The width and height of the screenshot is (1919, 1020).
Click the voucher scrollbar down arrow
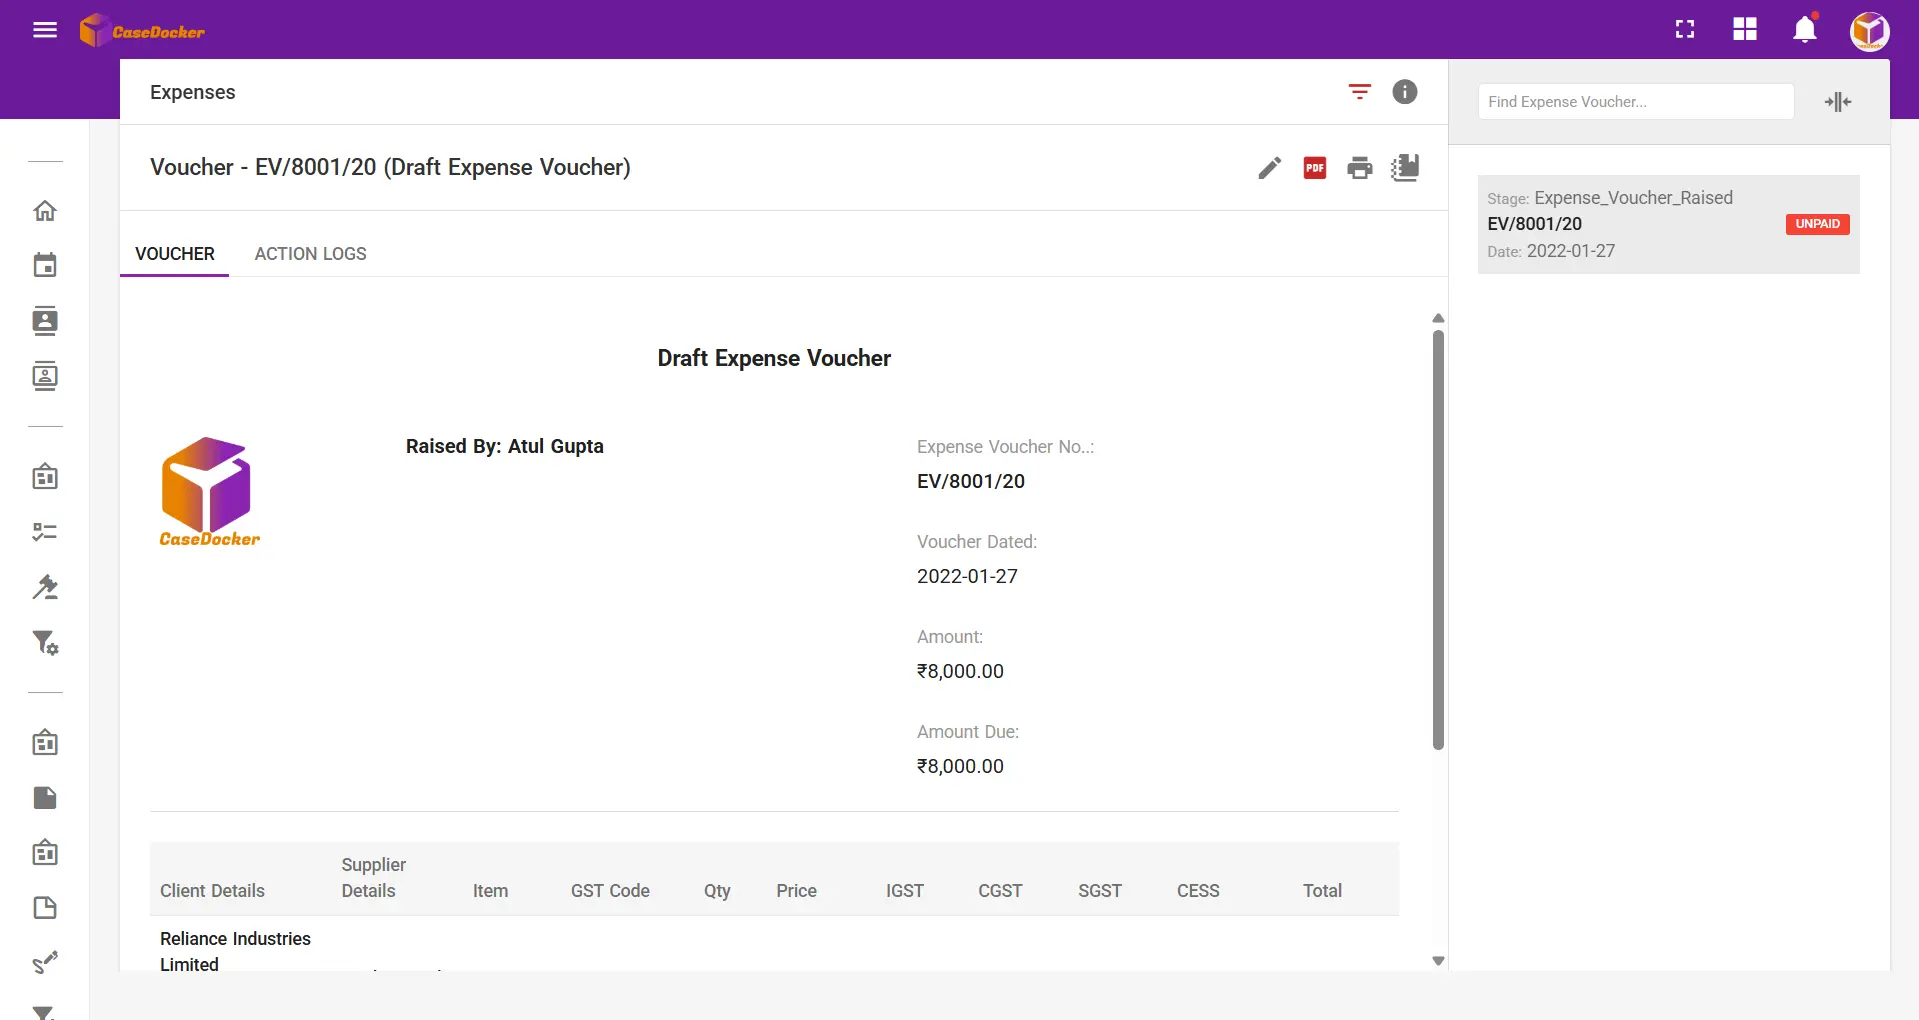pos(1438,961)
